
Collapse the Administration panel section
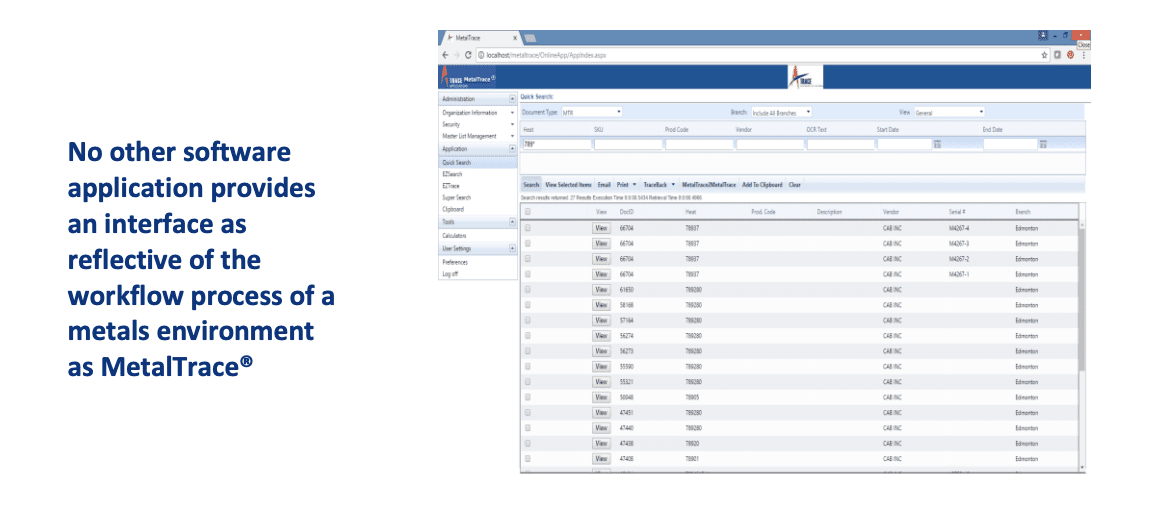pos(513,99)
